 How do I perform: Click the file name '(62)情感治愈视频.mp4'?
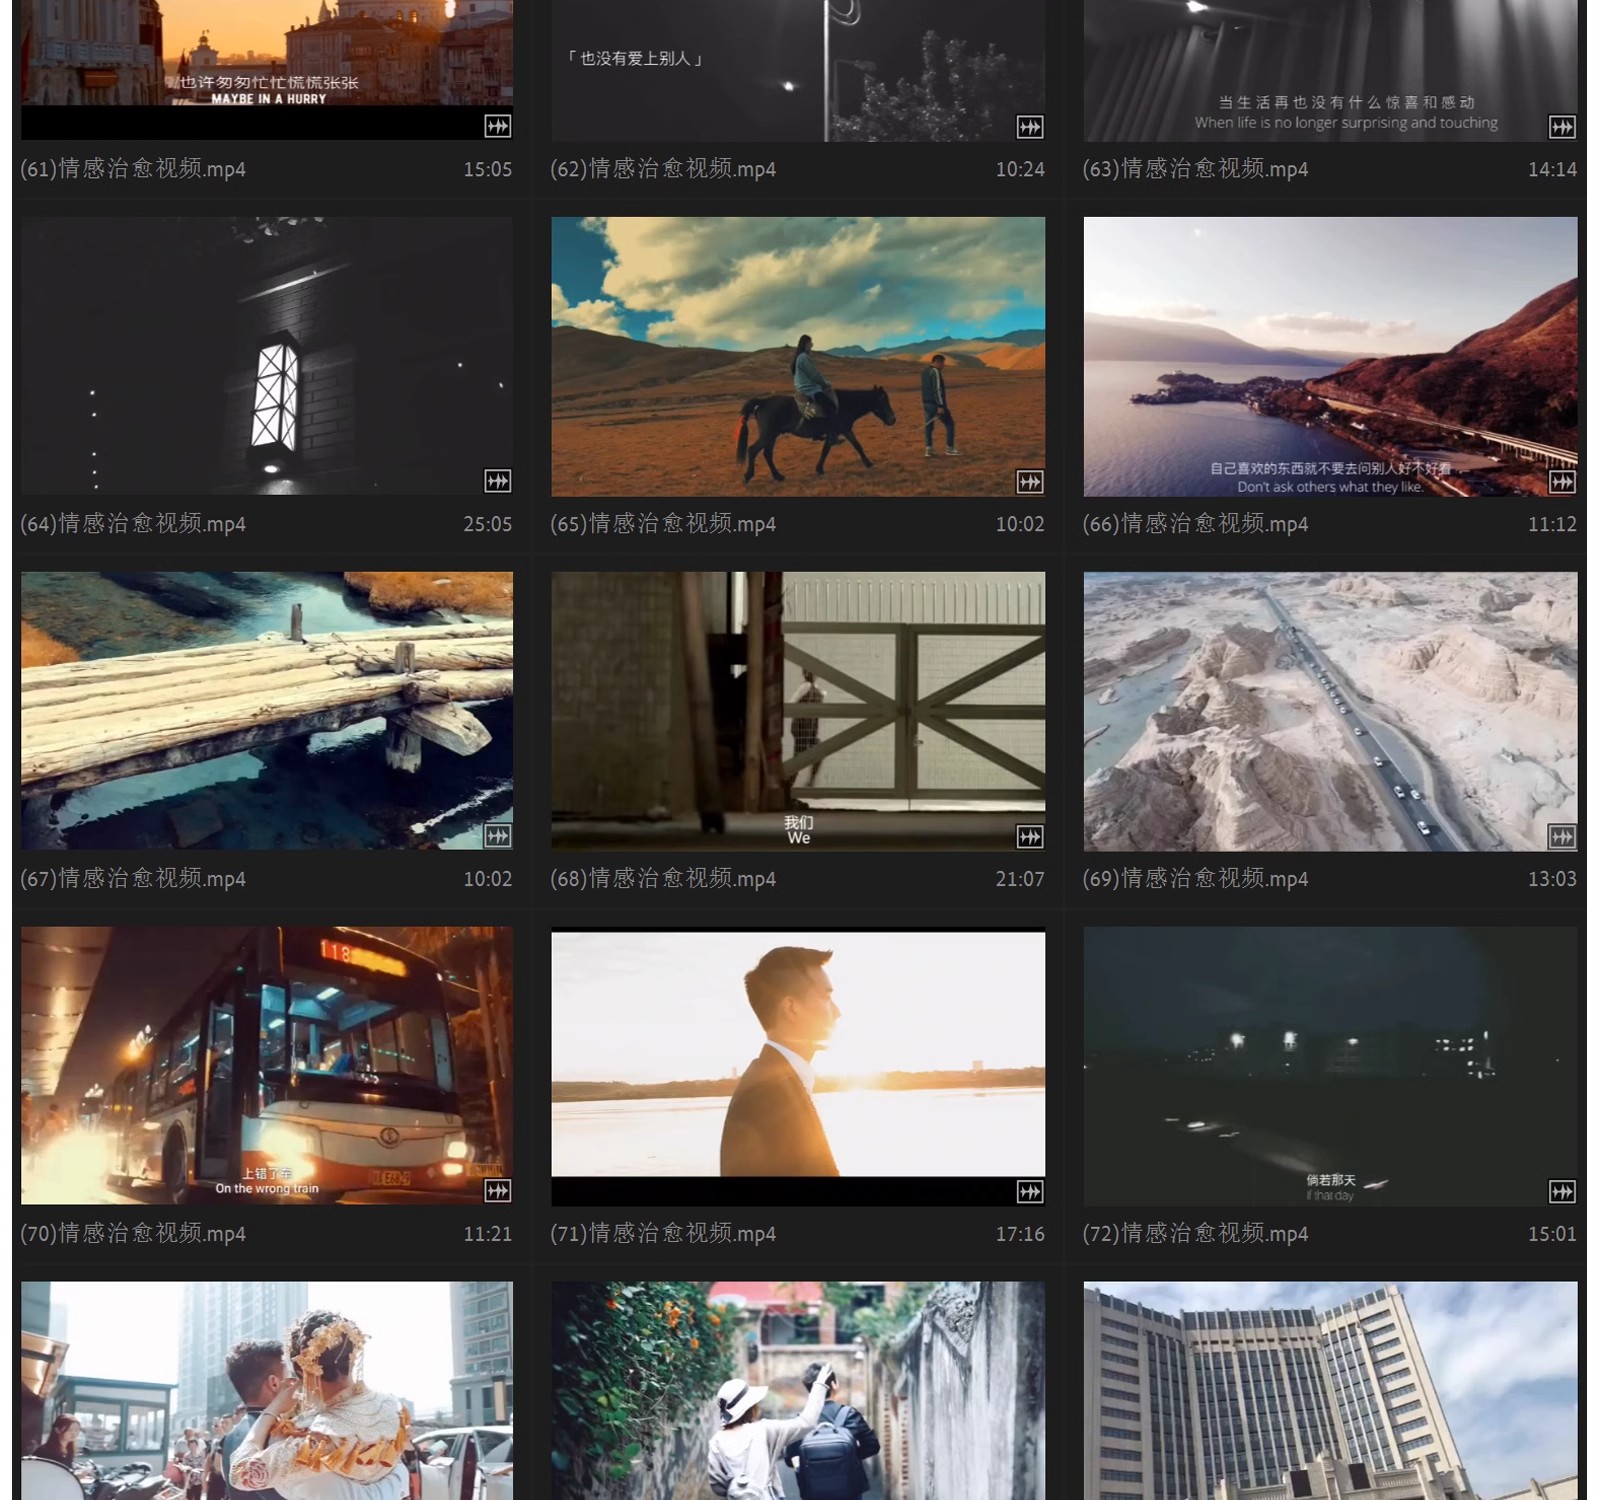663,169
